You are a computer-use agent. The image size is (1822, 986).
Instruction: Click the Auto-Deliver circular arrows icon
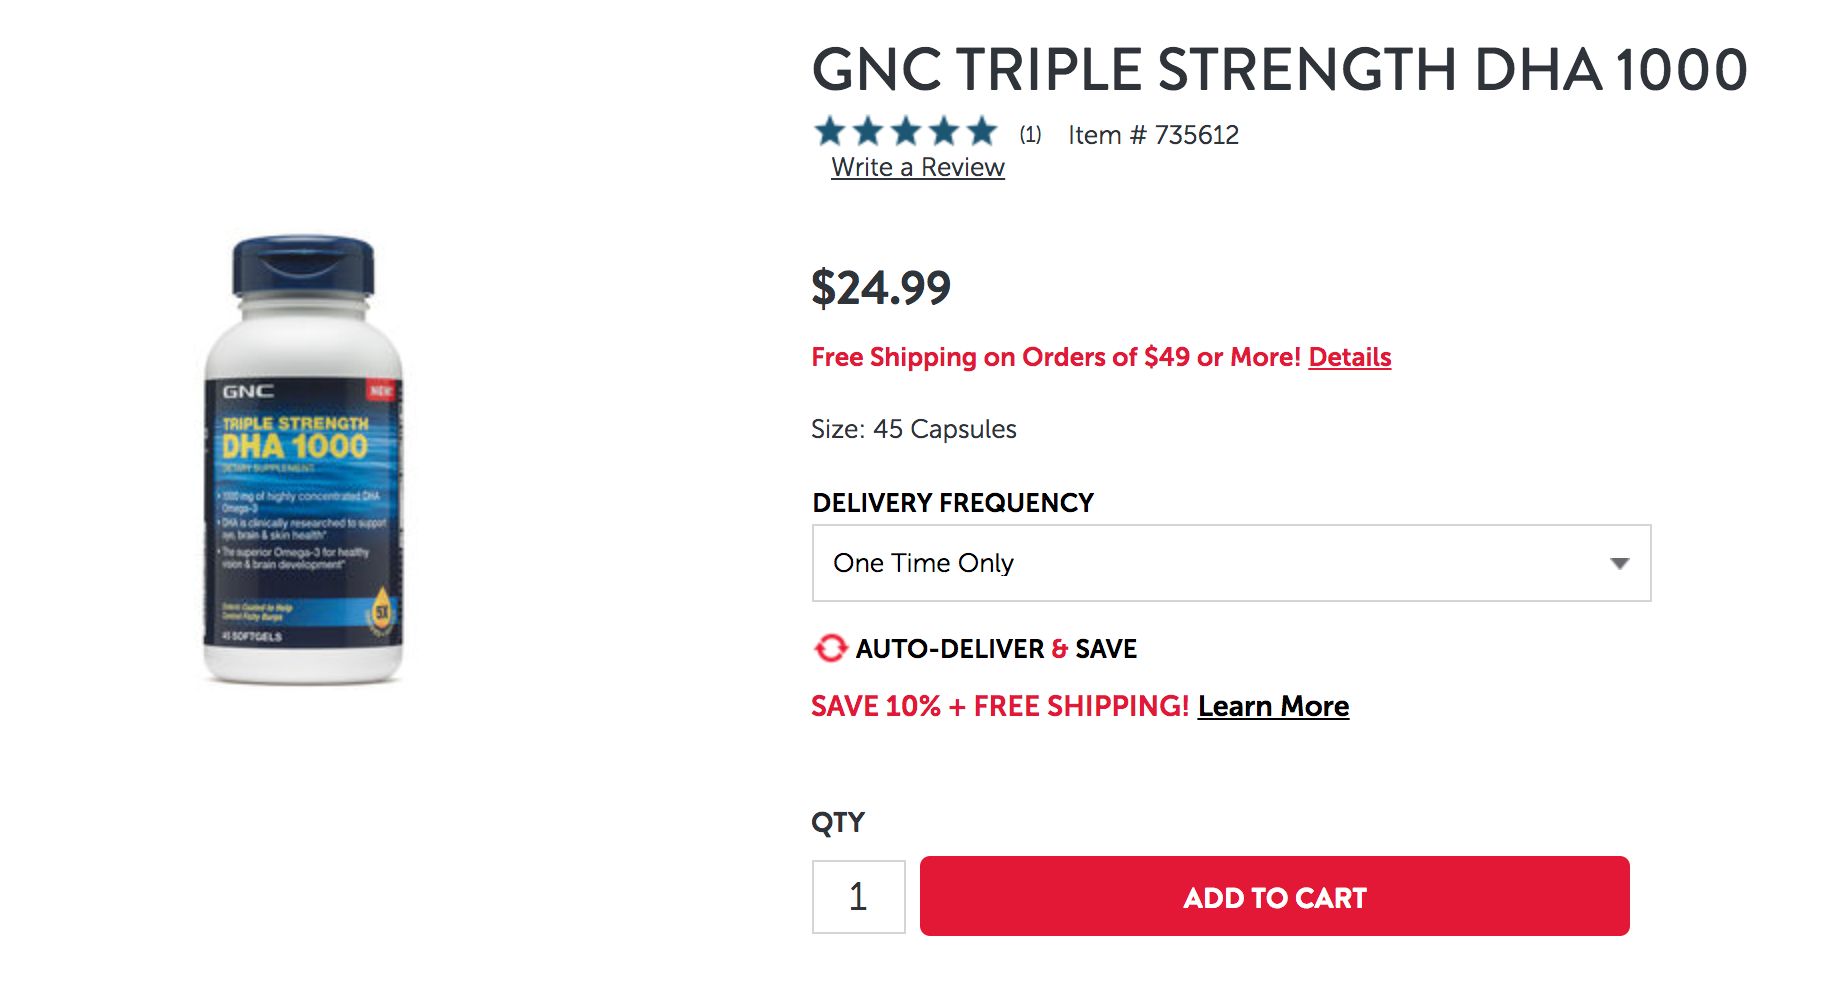click(830, 649)
